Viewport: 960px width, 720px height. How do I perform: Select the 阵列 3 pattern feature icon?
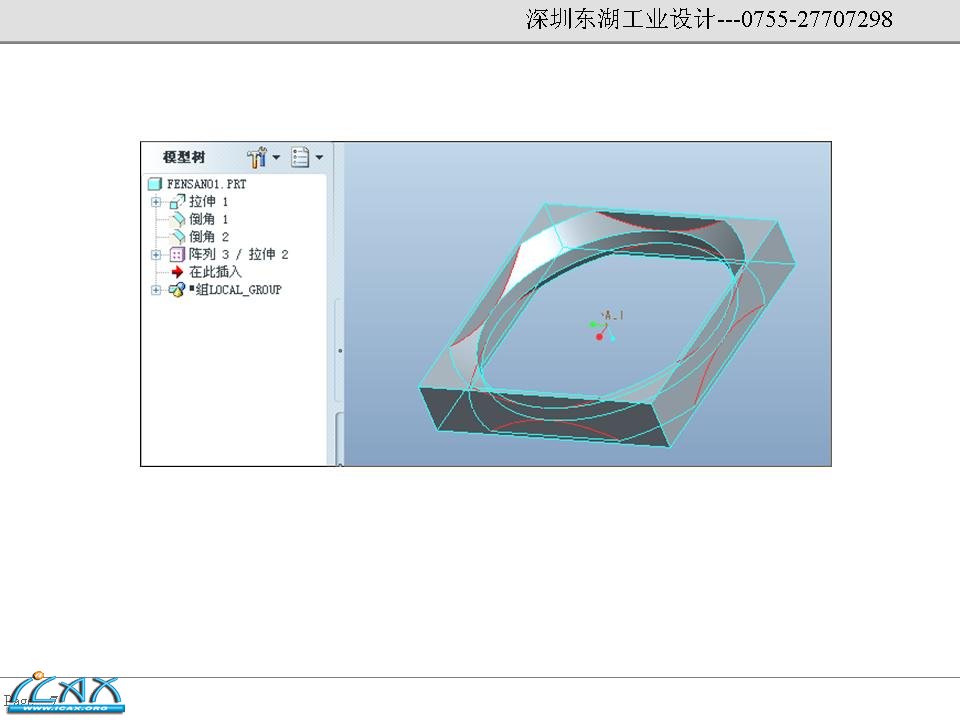[x=176, y=254]
